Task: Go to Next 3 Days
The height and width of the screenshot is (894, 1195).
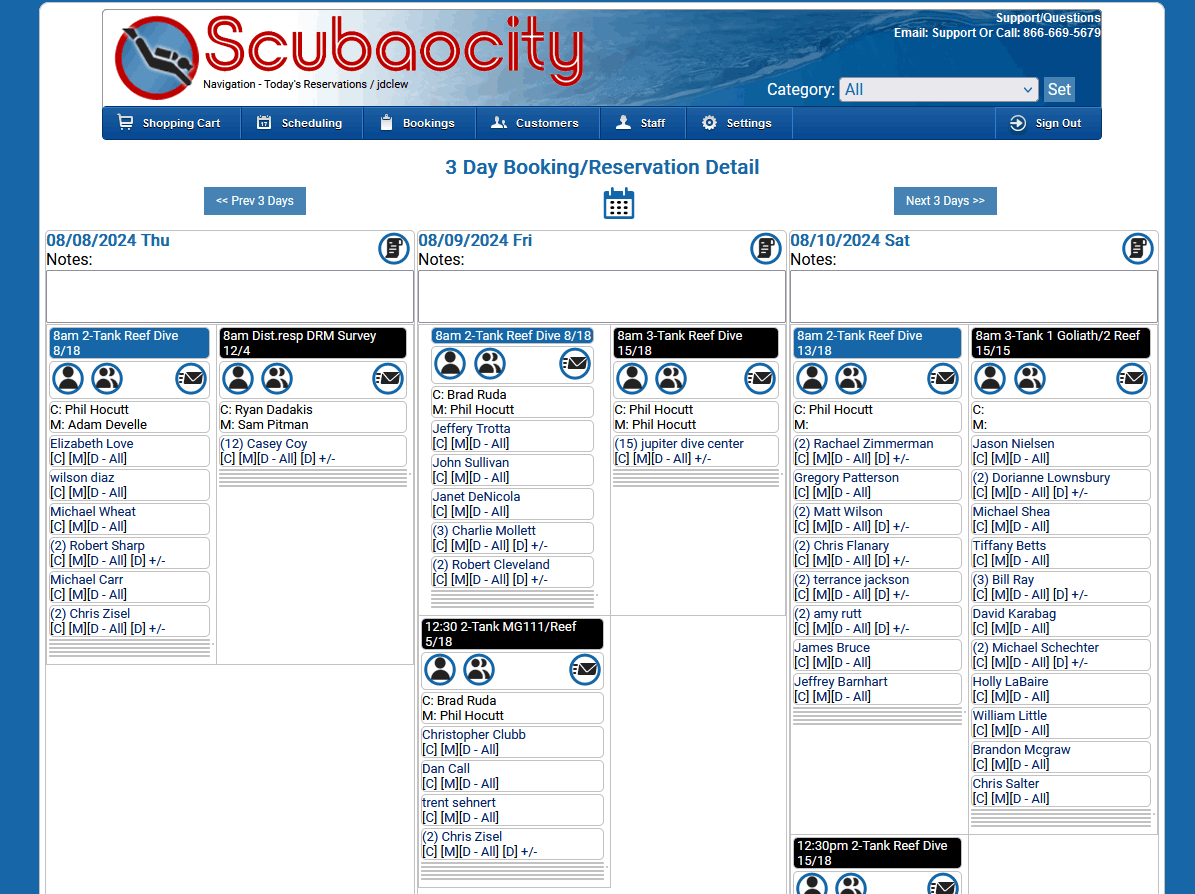Action: [945, 201]
